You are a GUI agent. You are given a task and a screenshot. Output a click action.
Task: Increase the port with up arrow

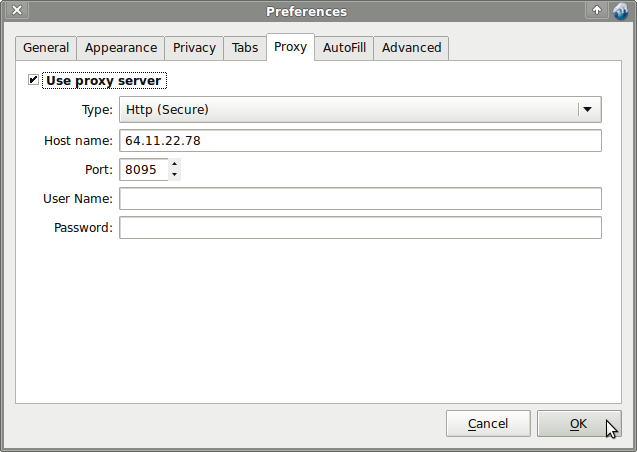point(174,164)
